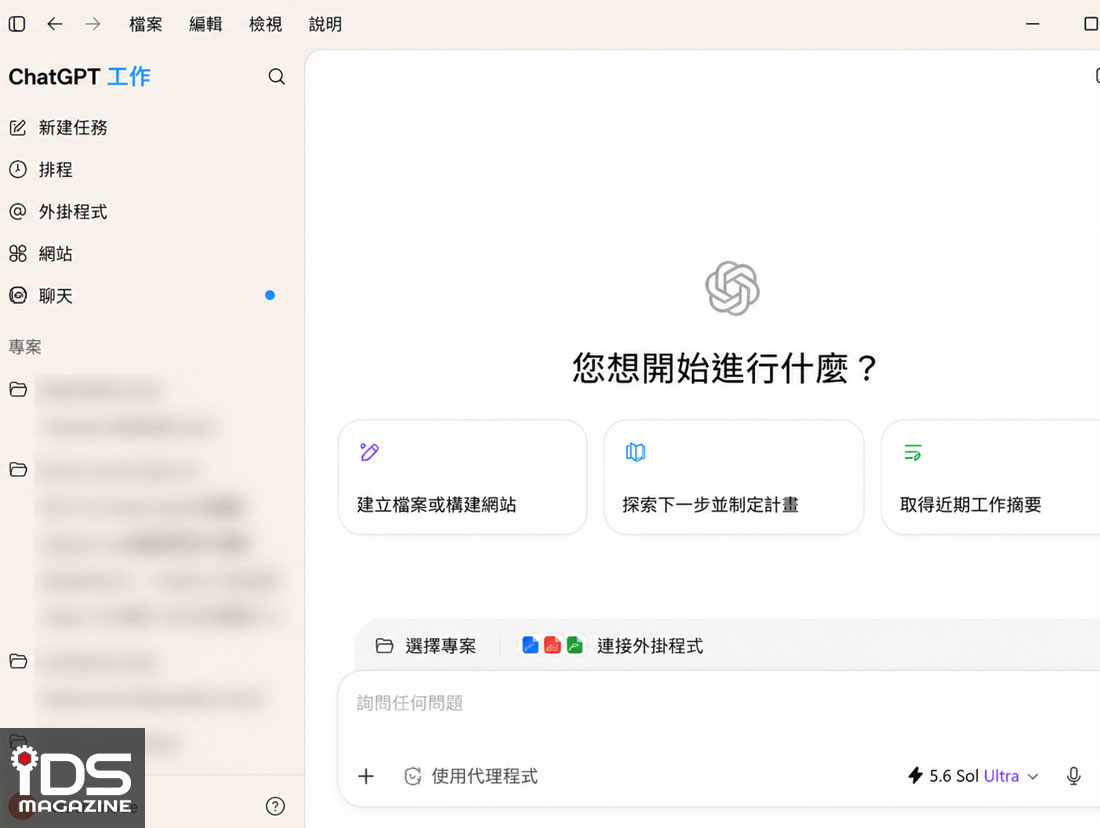This screenshot has height=828, width=1100.
Task: Click the purple pencil icon on card
Action: pyautogui.click(x=369, y=452)
